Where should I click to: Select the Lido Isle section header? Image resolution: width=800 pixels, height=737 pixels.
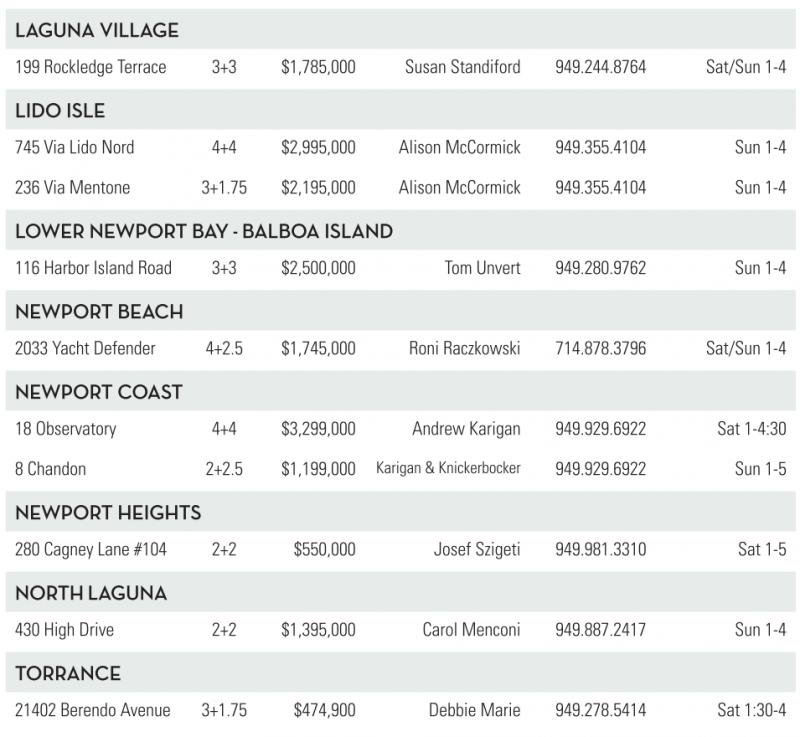60,111
